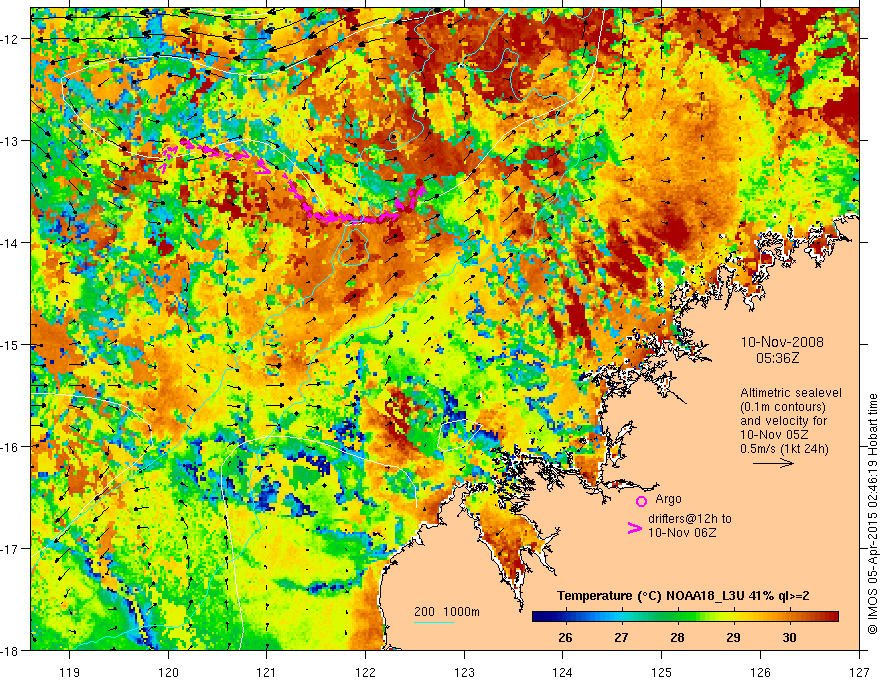
Task: Click the '10-Nov 06Z' drifter time text
Action: (x=682, y=533)
